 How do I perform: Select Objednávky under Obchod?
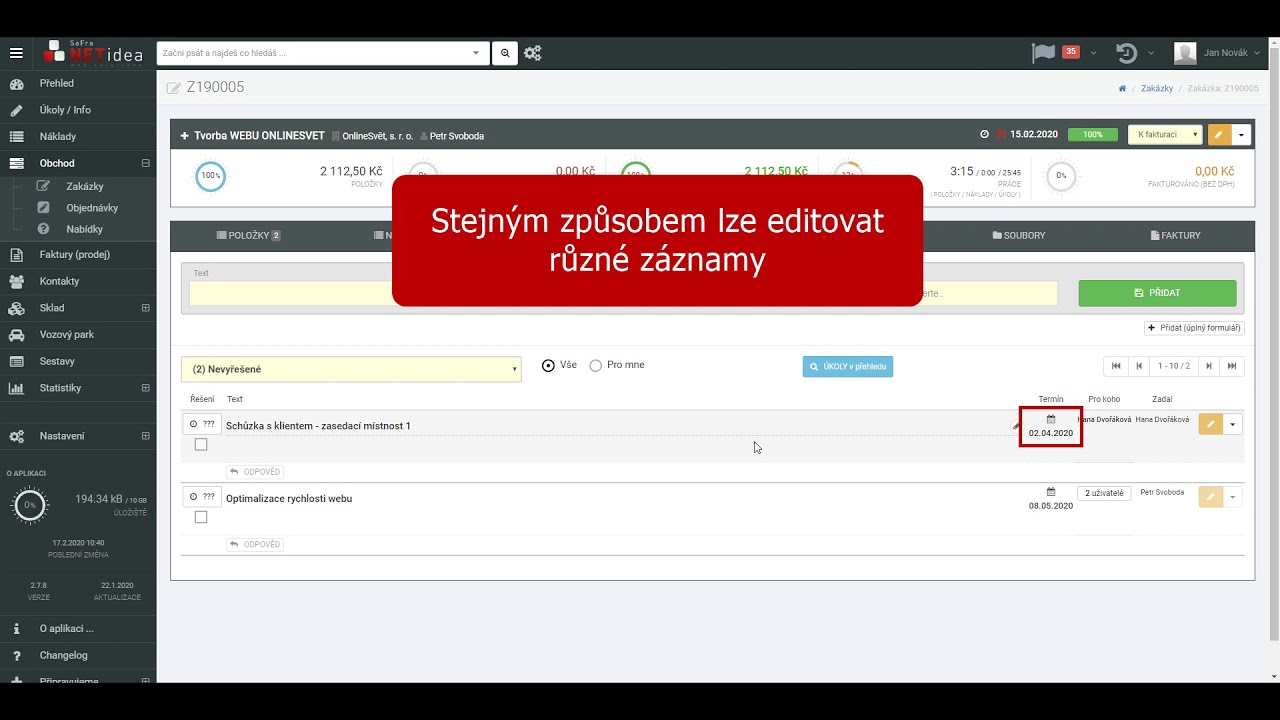[92, 208]
